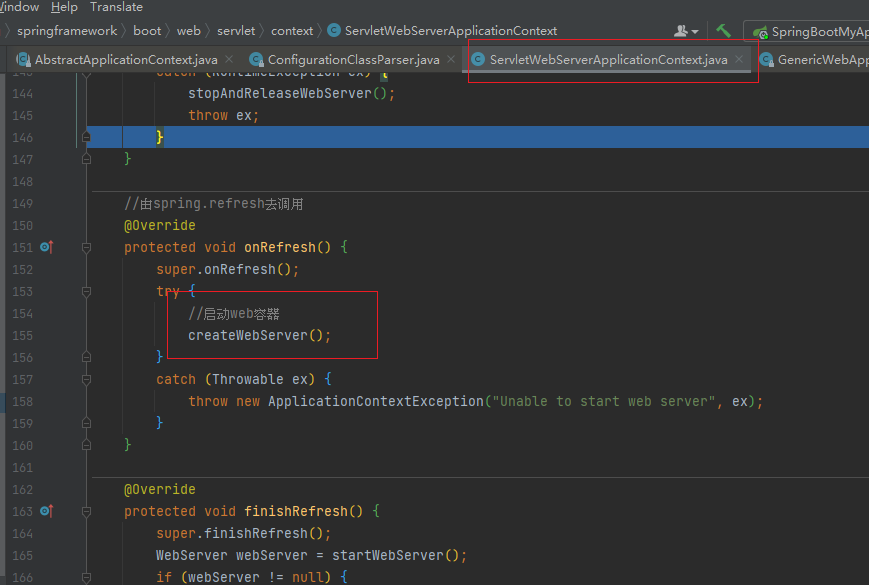
Task: Close the AbstractApplicationContext.java tab
Action: click(x=229, y=60)
